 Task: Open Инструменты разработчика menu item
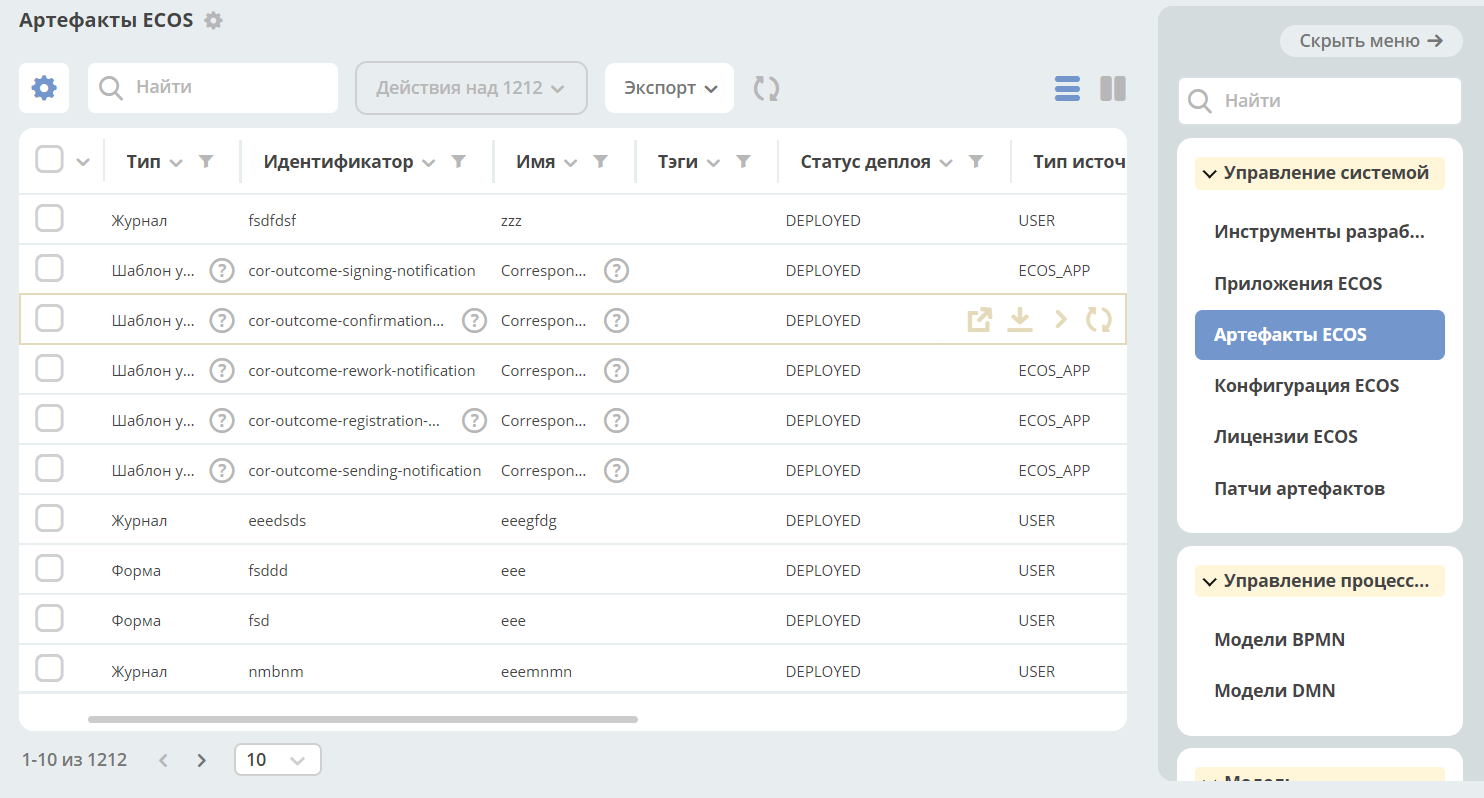pos(1320,232)
